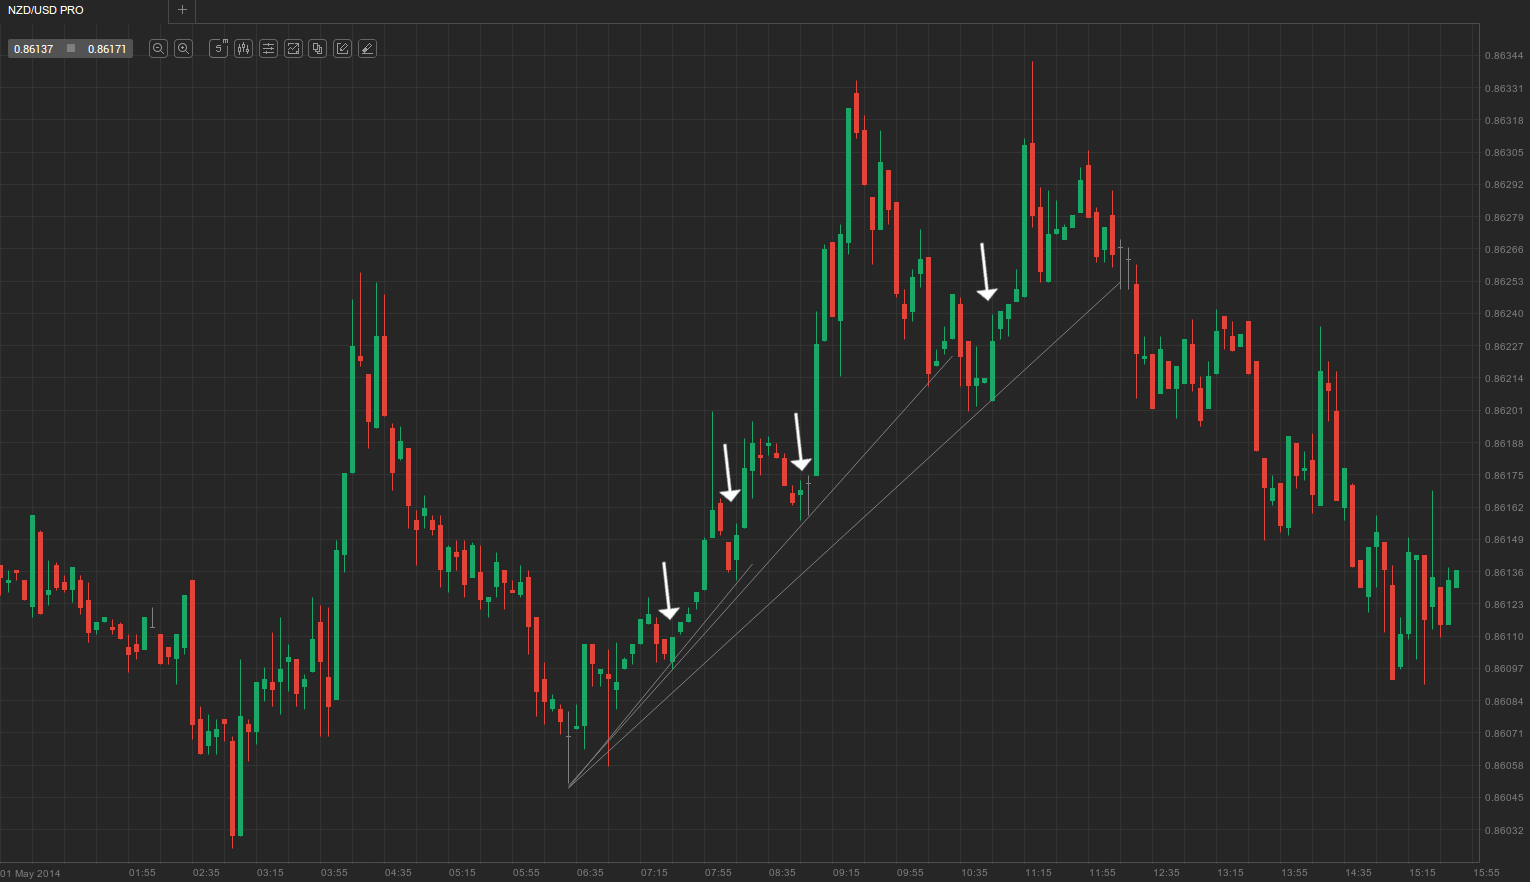This screenshot has height=882, width=1530.
Task: Click the 0.86305 price axis label
Action: pyautogui.click(x=1504, y=153)
